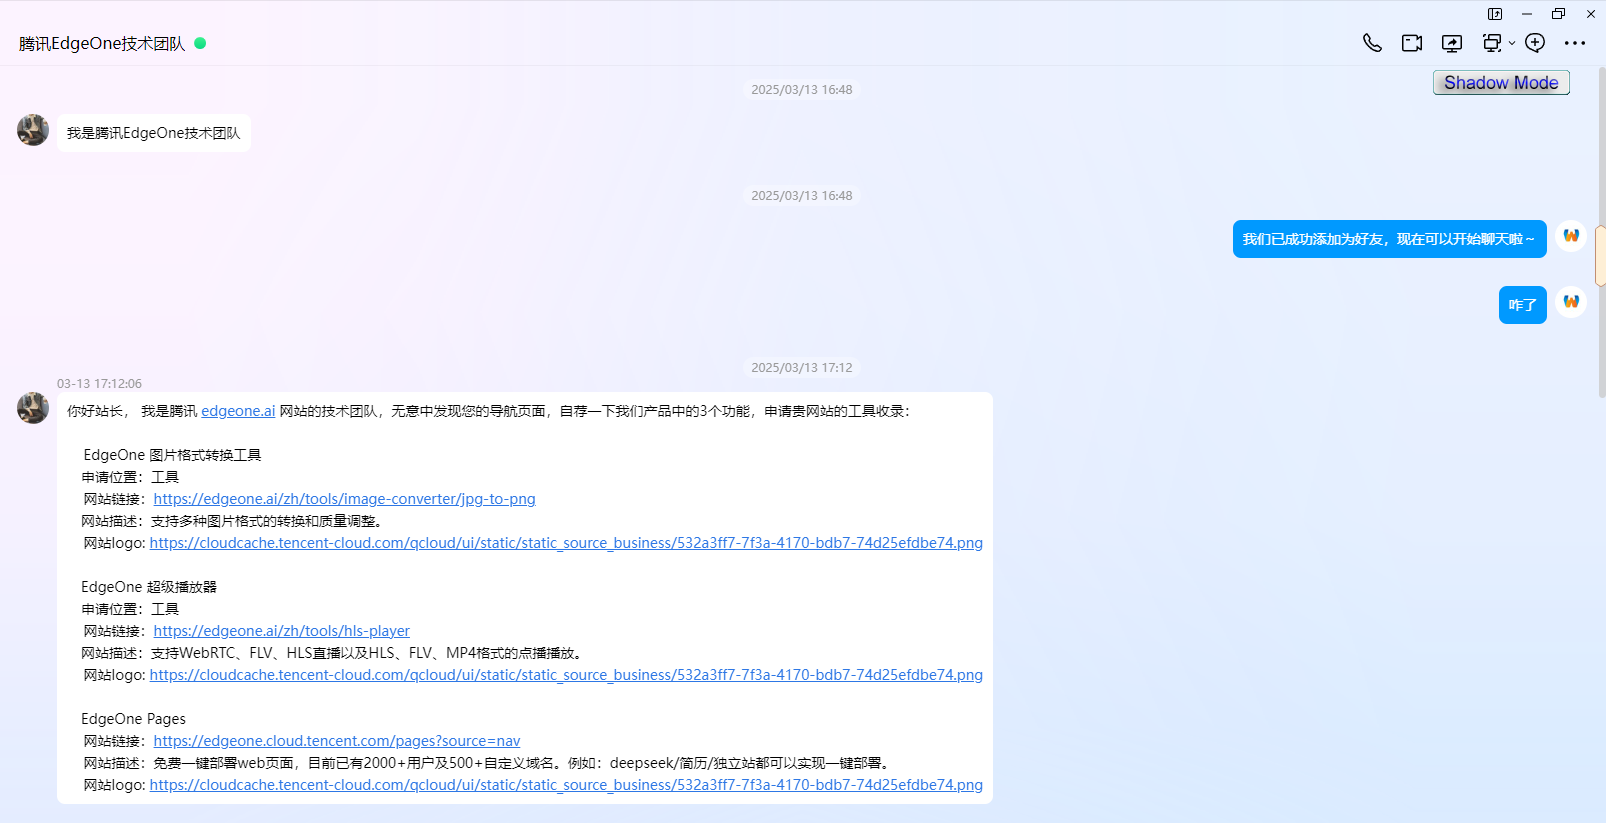Click the remote desktop control icon
Image resolution: width=1606 pixels, height=823 pixels.
(x=1492, y=43)
